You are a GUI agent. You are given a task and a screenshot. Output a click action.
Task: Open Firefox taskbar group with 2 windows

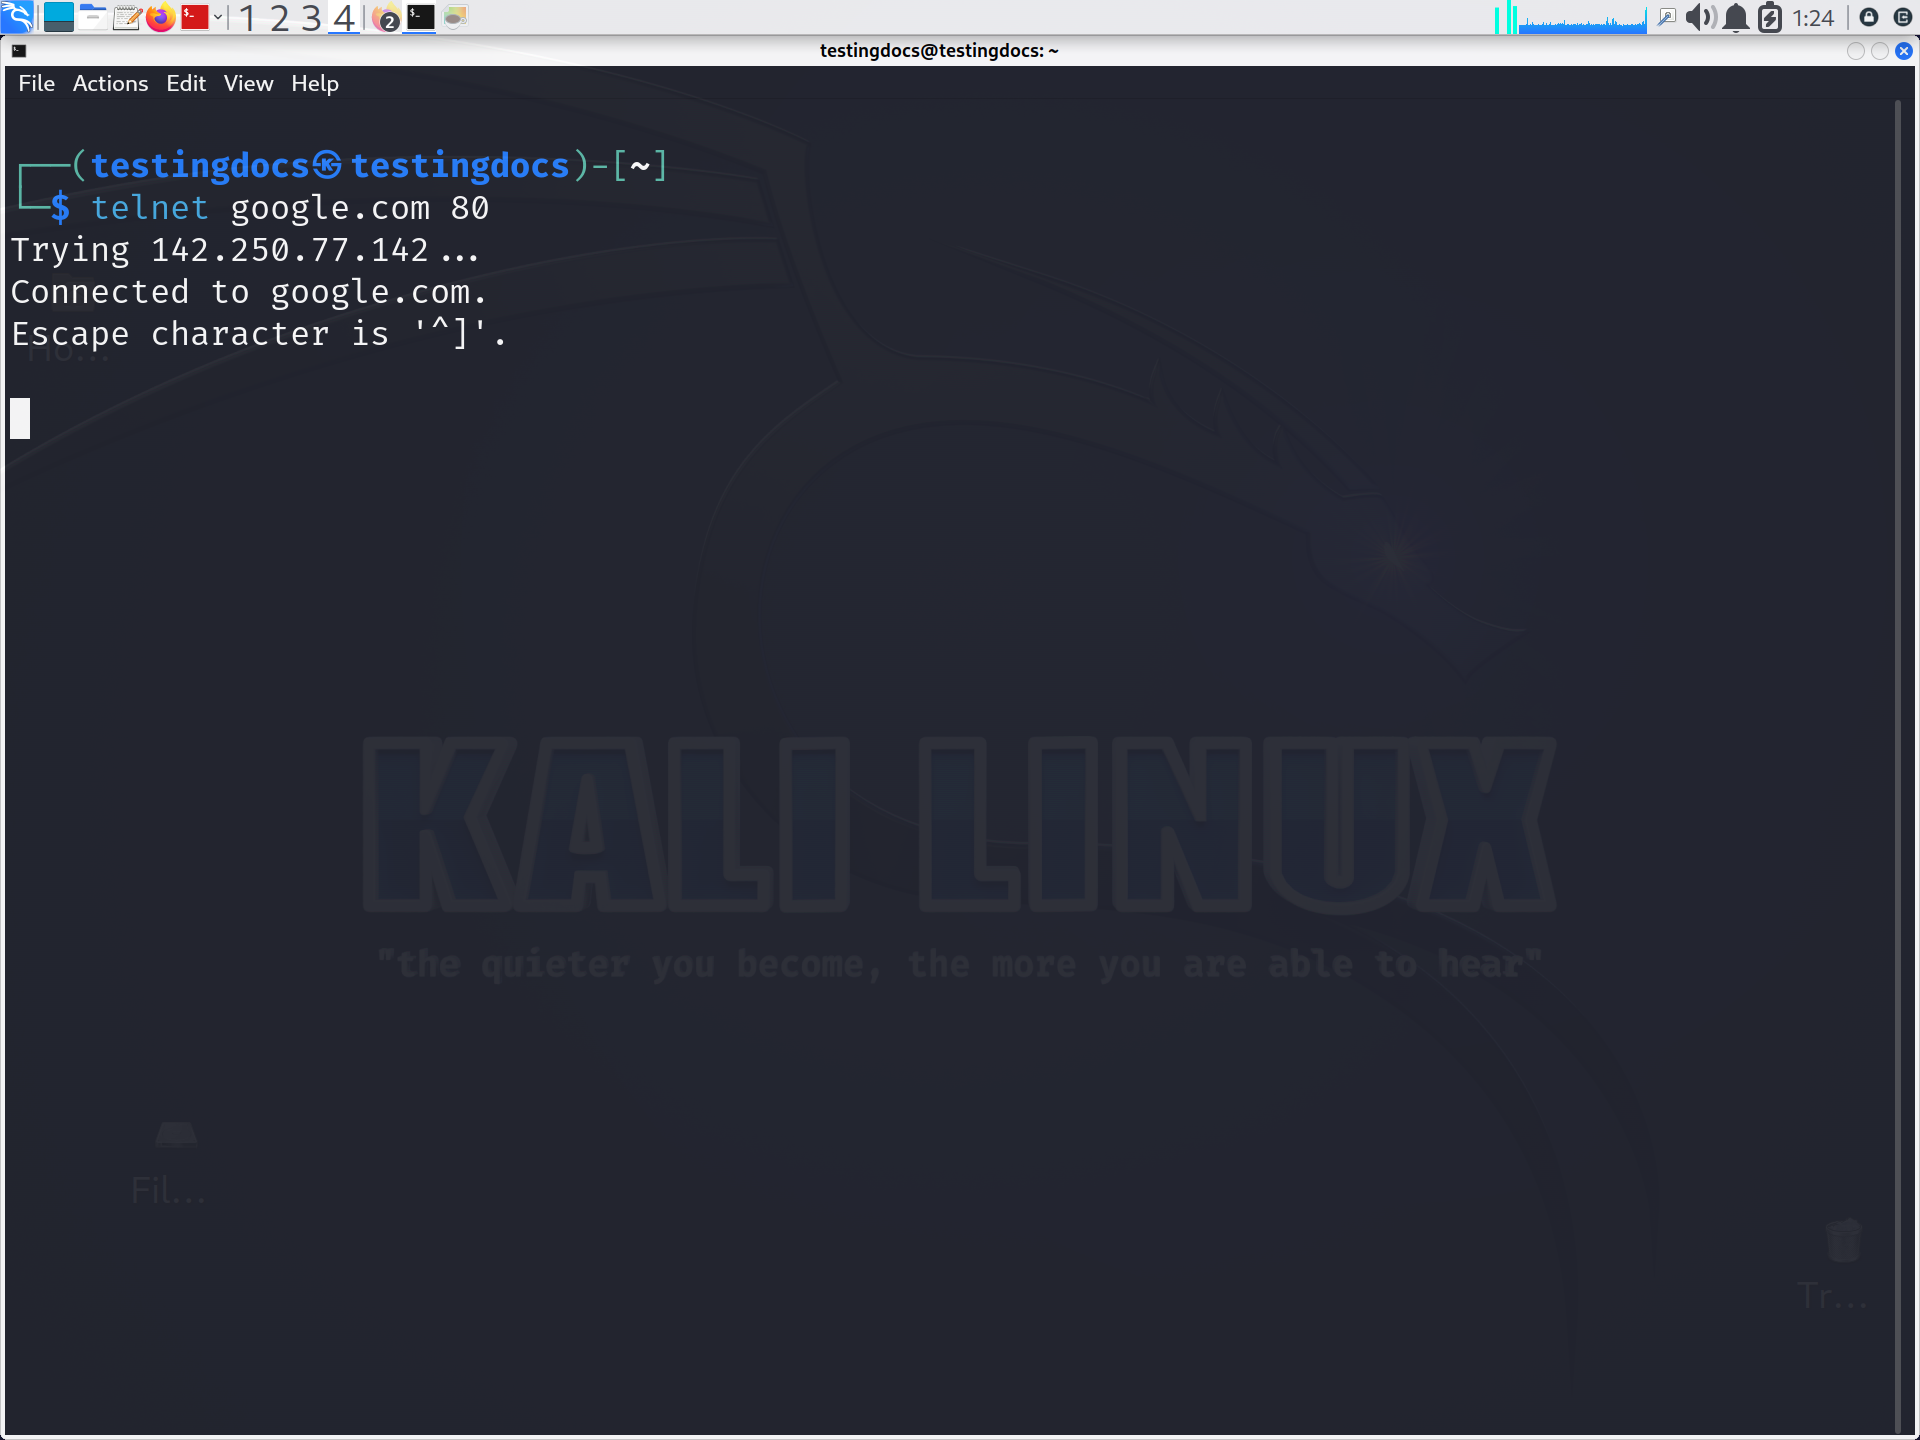tap(386, 18)
